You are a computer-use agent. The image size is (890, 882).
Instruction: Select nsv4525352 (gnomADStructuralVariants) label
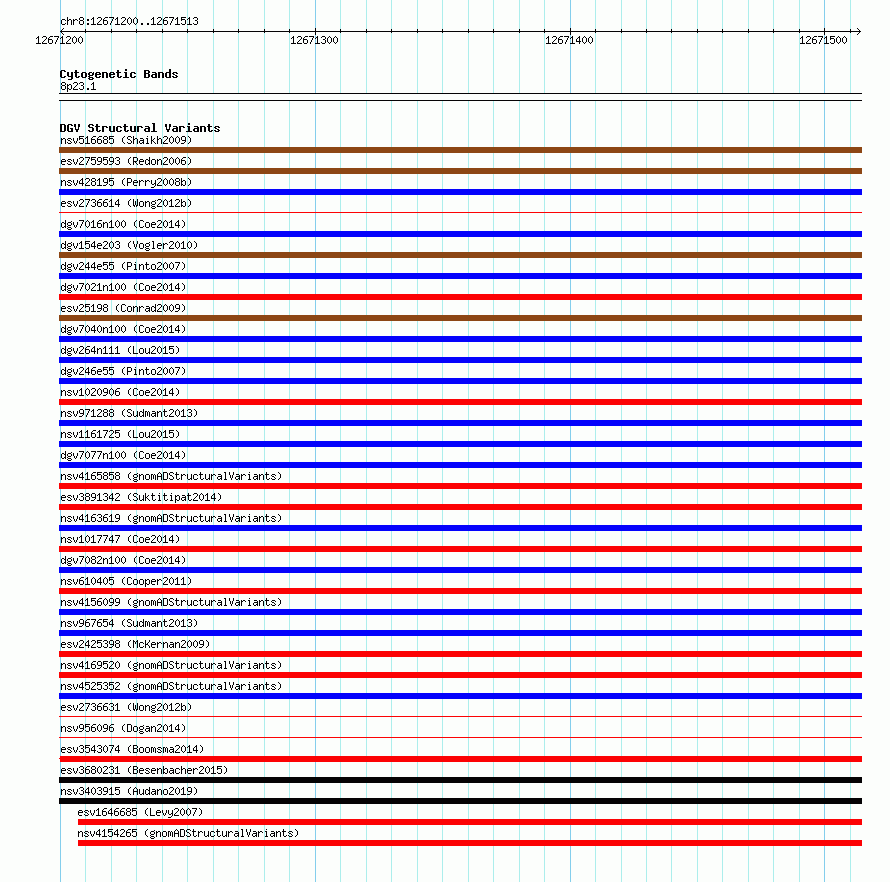pyautogui.click(x=171, y=686)
